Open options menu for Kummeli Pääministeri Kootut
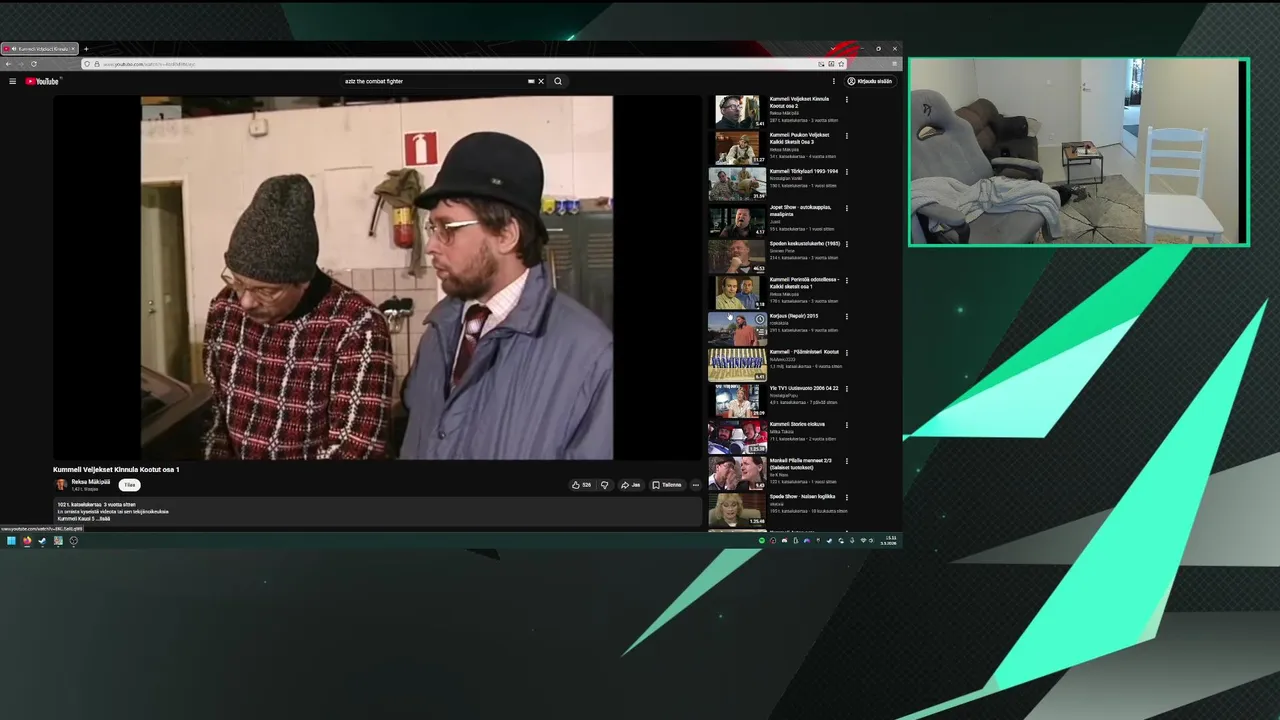Image resolution: width=1280 pixels, height=720 pixels. click(847, 352)
